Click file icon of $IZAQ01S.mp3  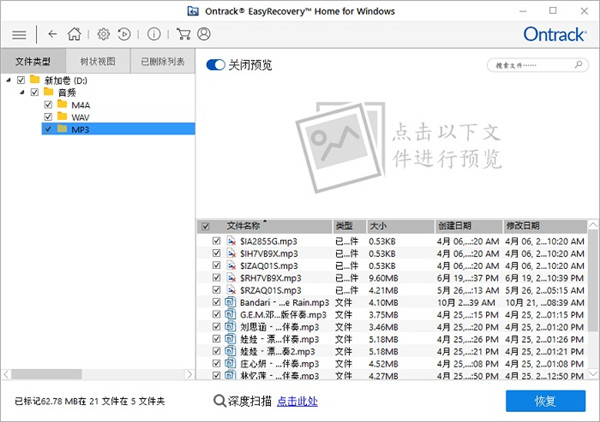pos(231,266)
